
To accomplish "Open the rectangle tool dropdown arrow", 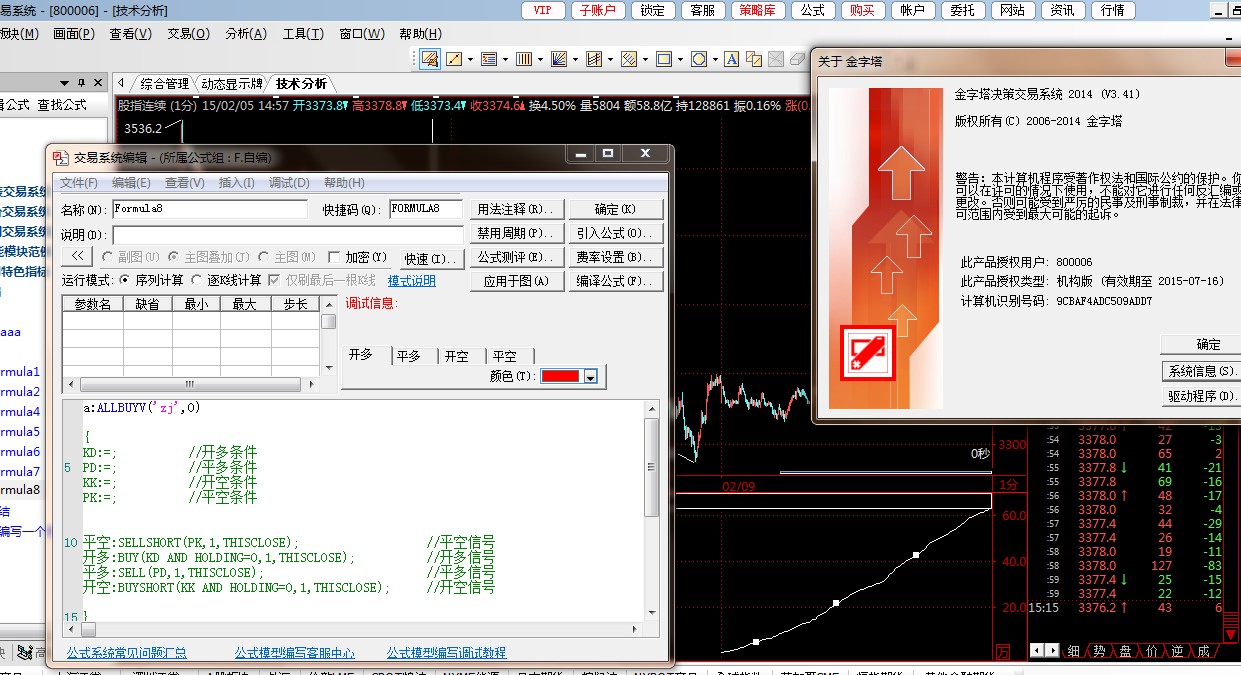I will pos(680,59).
